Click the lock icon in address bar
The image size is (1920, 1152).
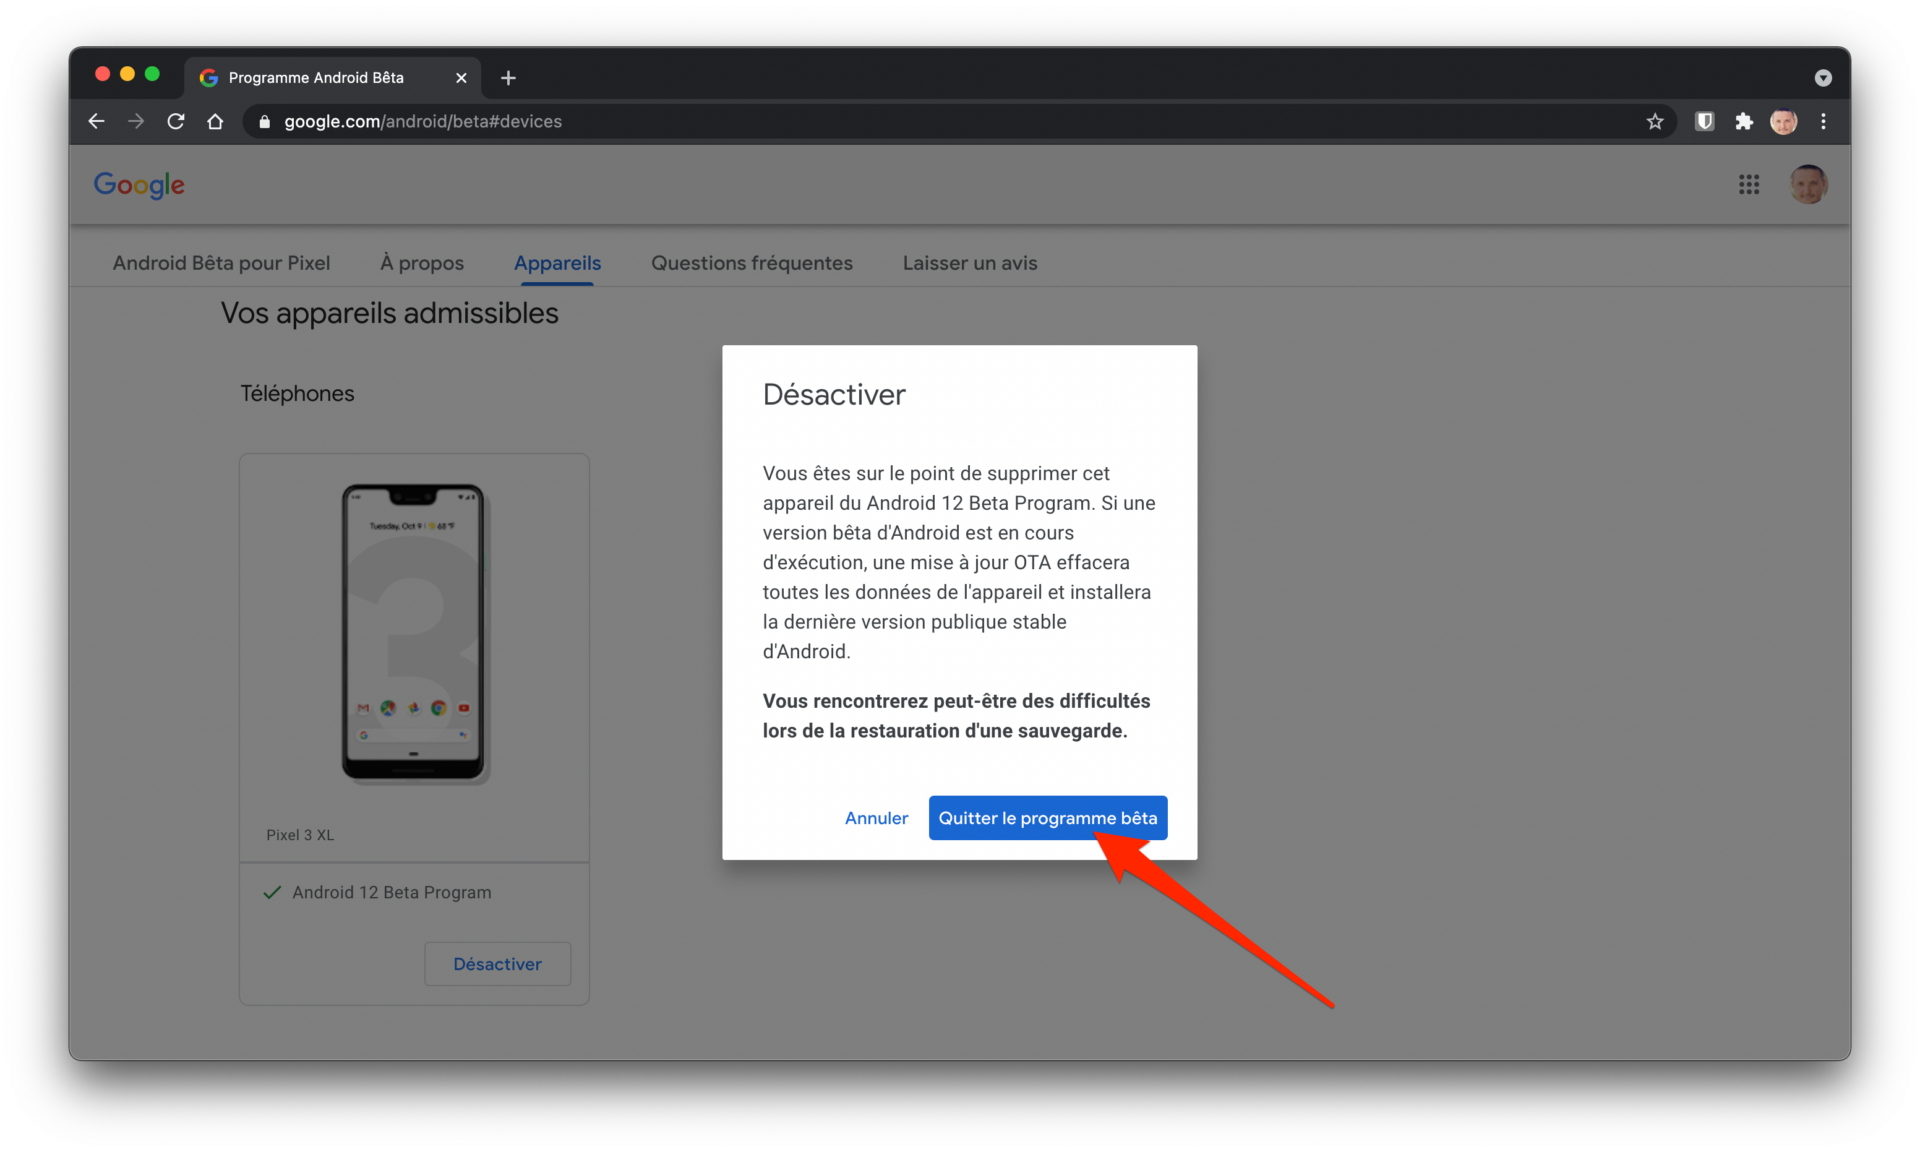(264, 122)
